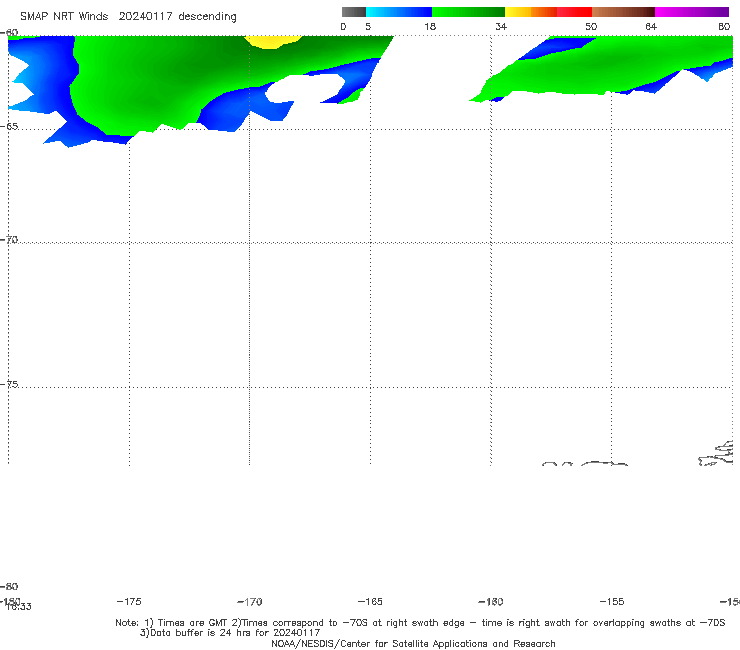Click the 'Note: 1) Times are GMT' footnote line
740x650 pixels.
(x=420, y=623)
